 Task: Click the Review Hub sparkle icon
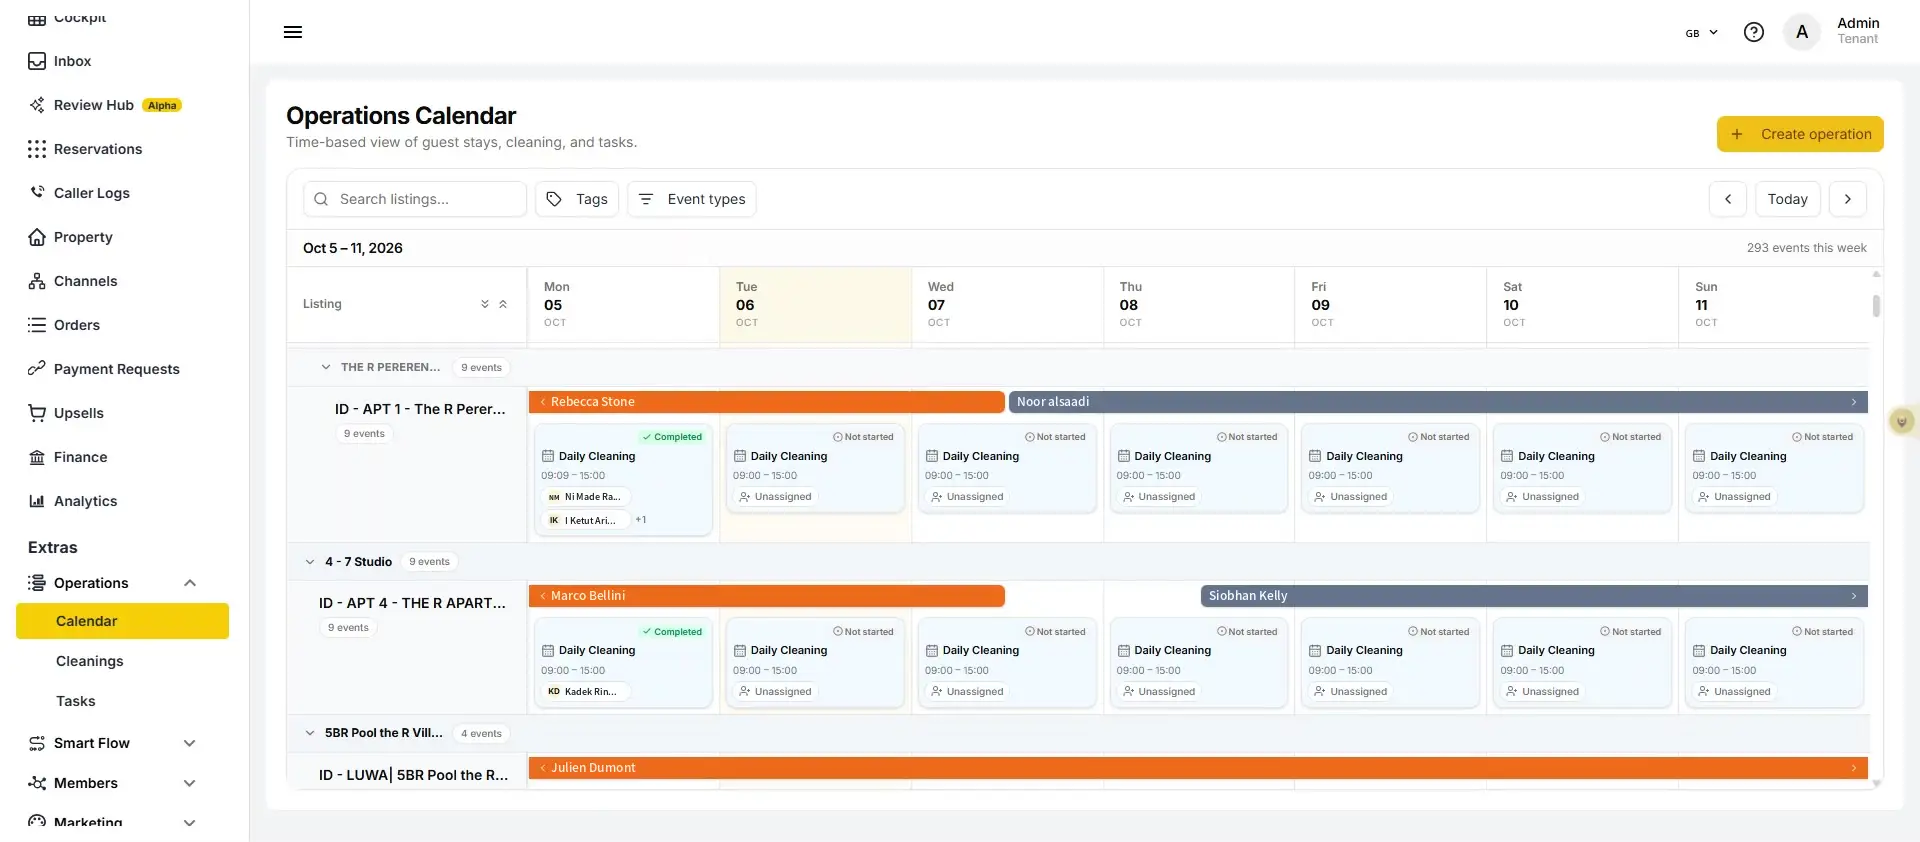coord(37,105)
